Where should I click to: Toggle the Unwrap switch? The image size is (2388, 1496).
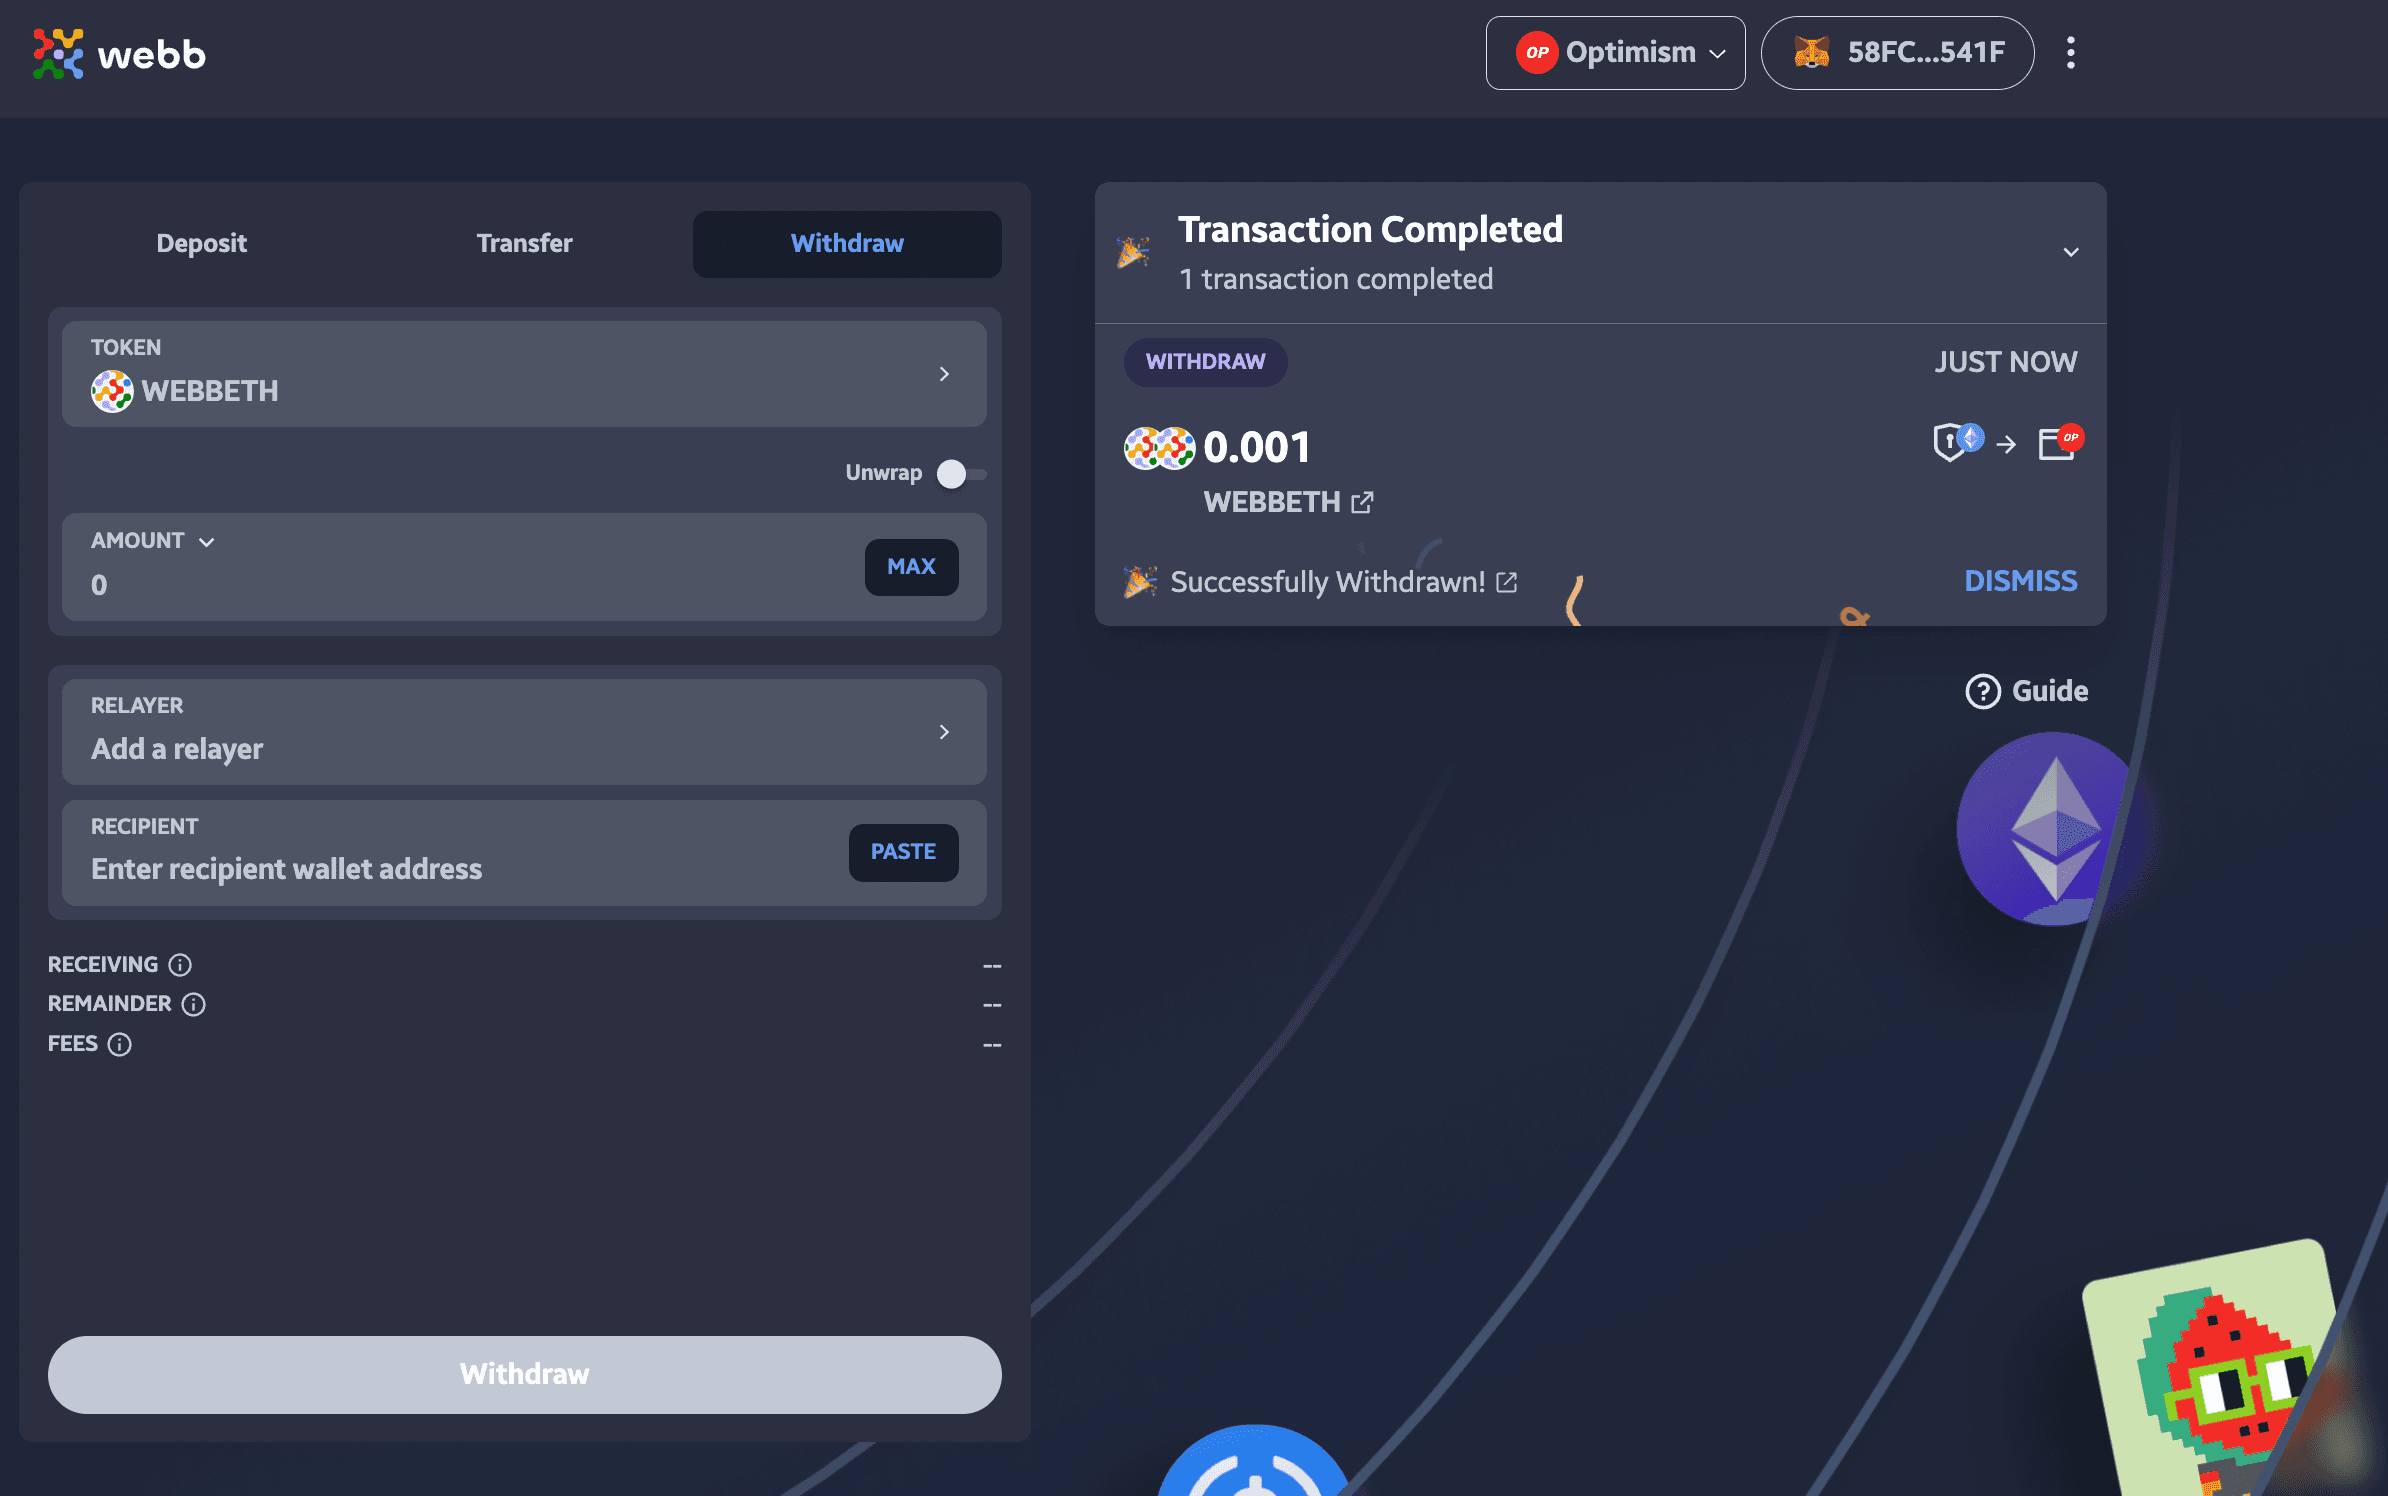(x=961, y=474)
